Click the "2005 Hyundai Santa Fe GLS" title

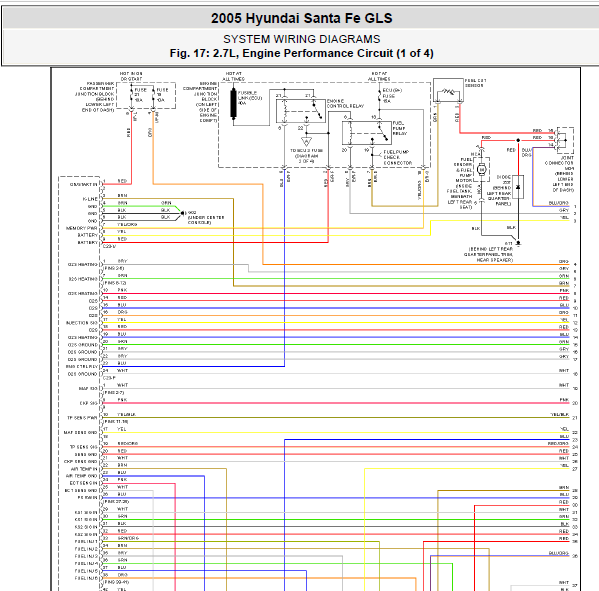301,18
